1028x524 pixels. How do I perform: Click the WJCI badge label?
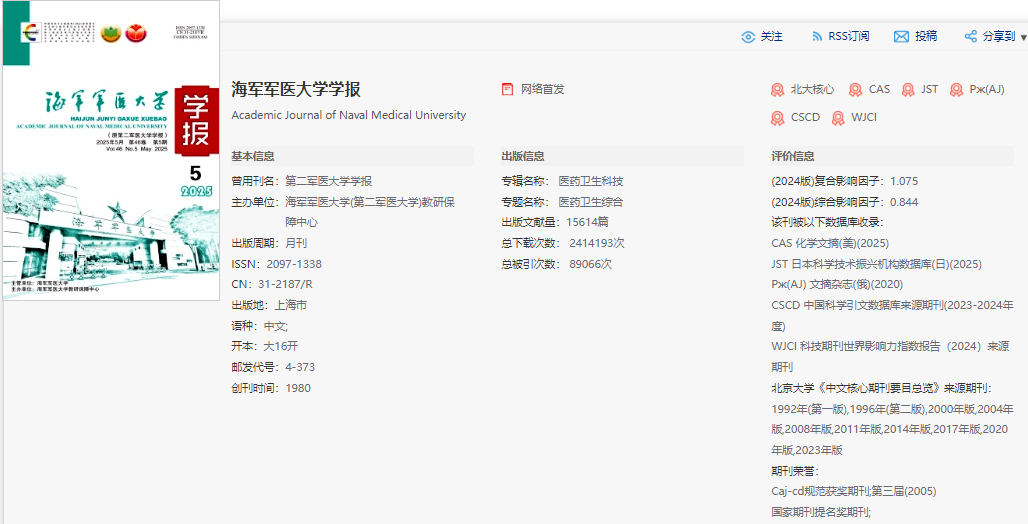[x=863, y=117]
